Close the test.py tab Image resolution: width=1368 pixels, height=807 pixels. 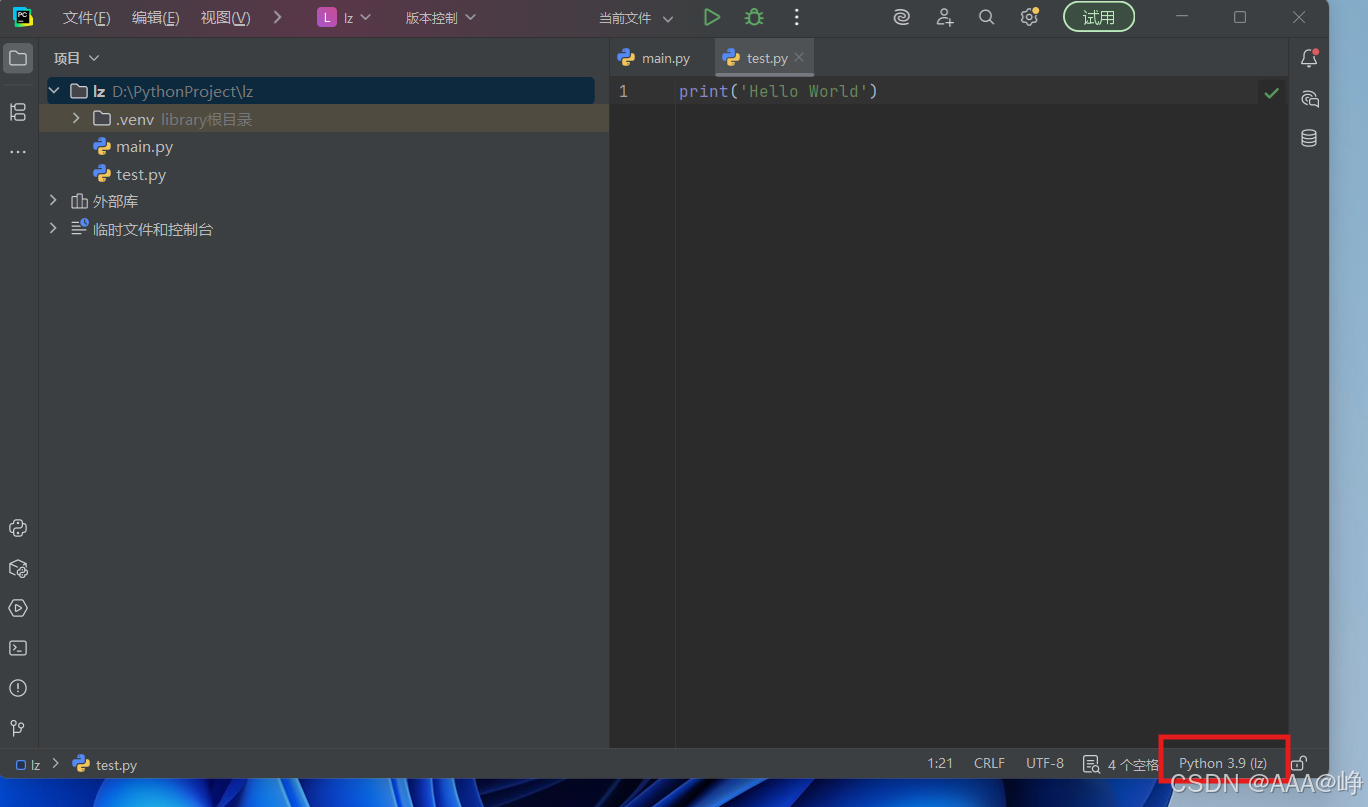pos(799,58)
